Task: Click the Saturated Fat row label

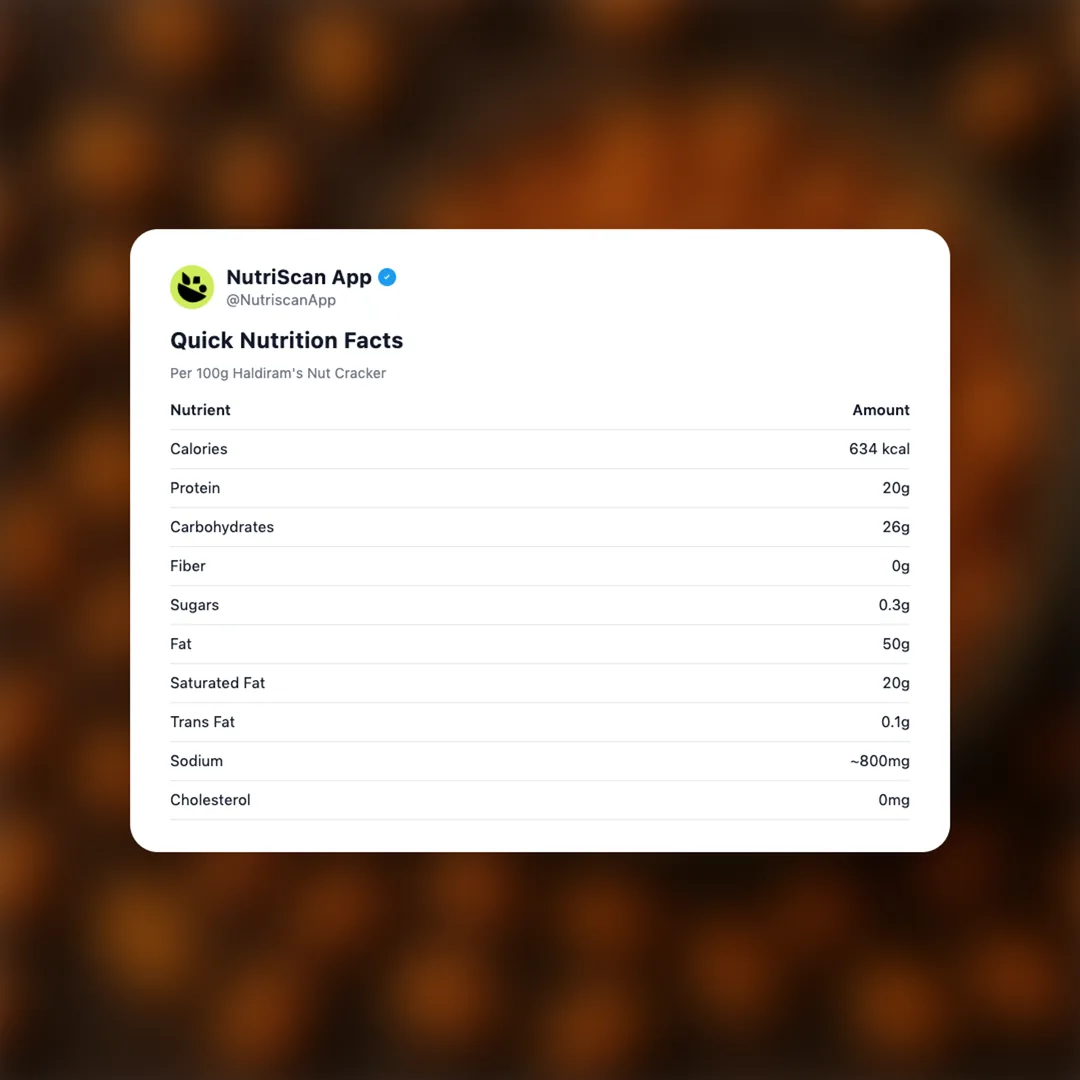Action: (217, 683)
